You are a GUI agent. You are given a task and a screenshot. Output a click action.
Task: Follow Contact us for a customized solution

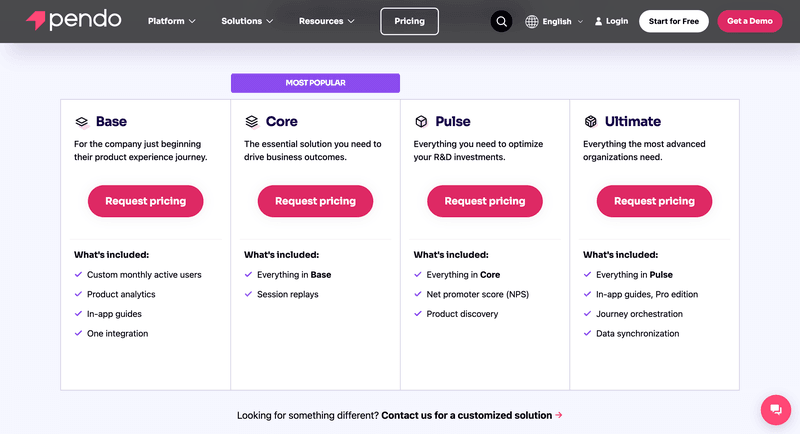click(467, 415)
